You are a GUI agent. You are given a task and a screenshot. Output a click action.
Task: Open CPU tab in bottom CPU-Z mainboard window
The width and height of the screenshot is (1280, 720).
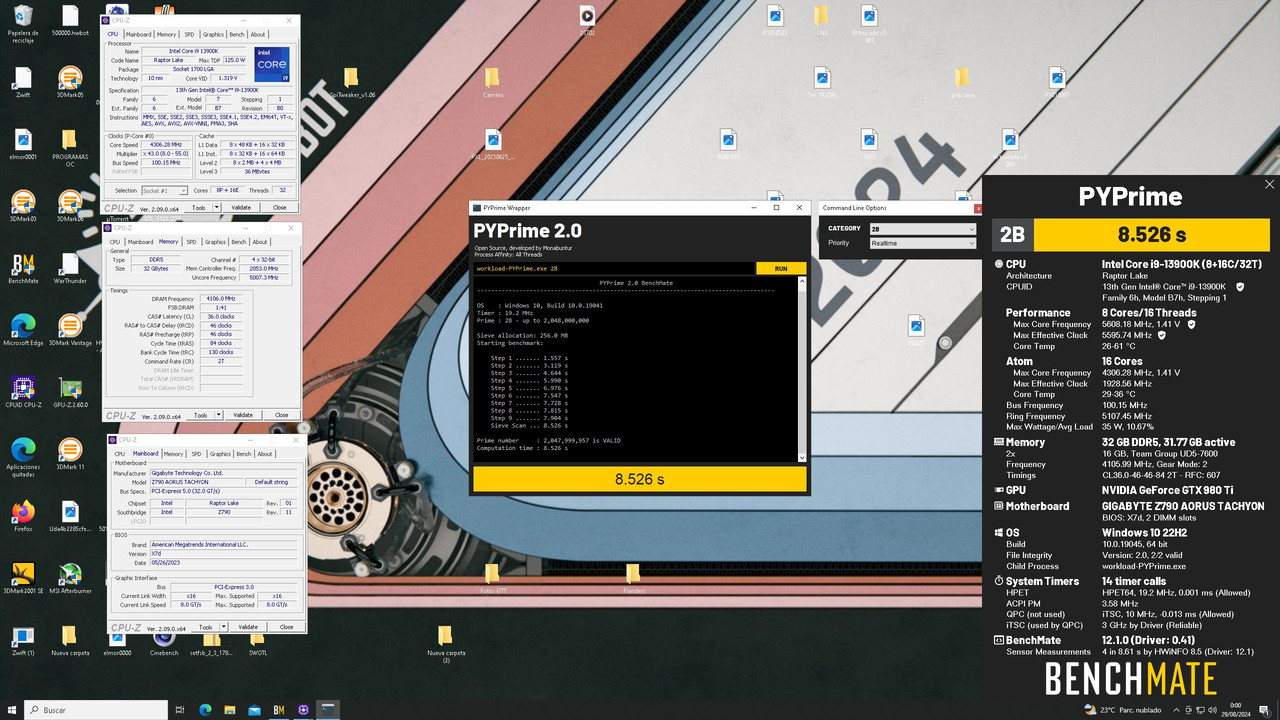[x=119, y=454]
